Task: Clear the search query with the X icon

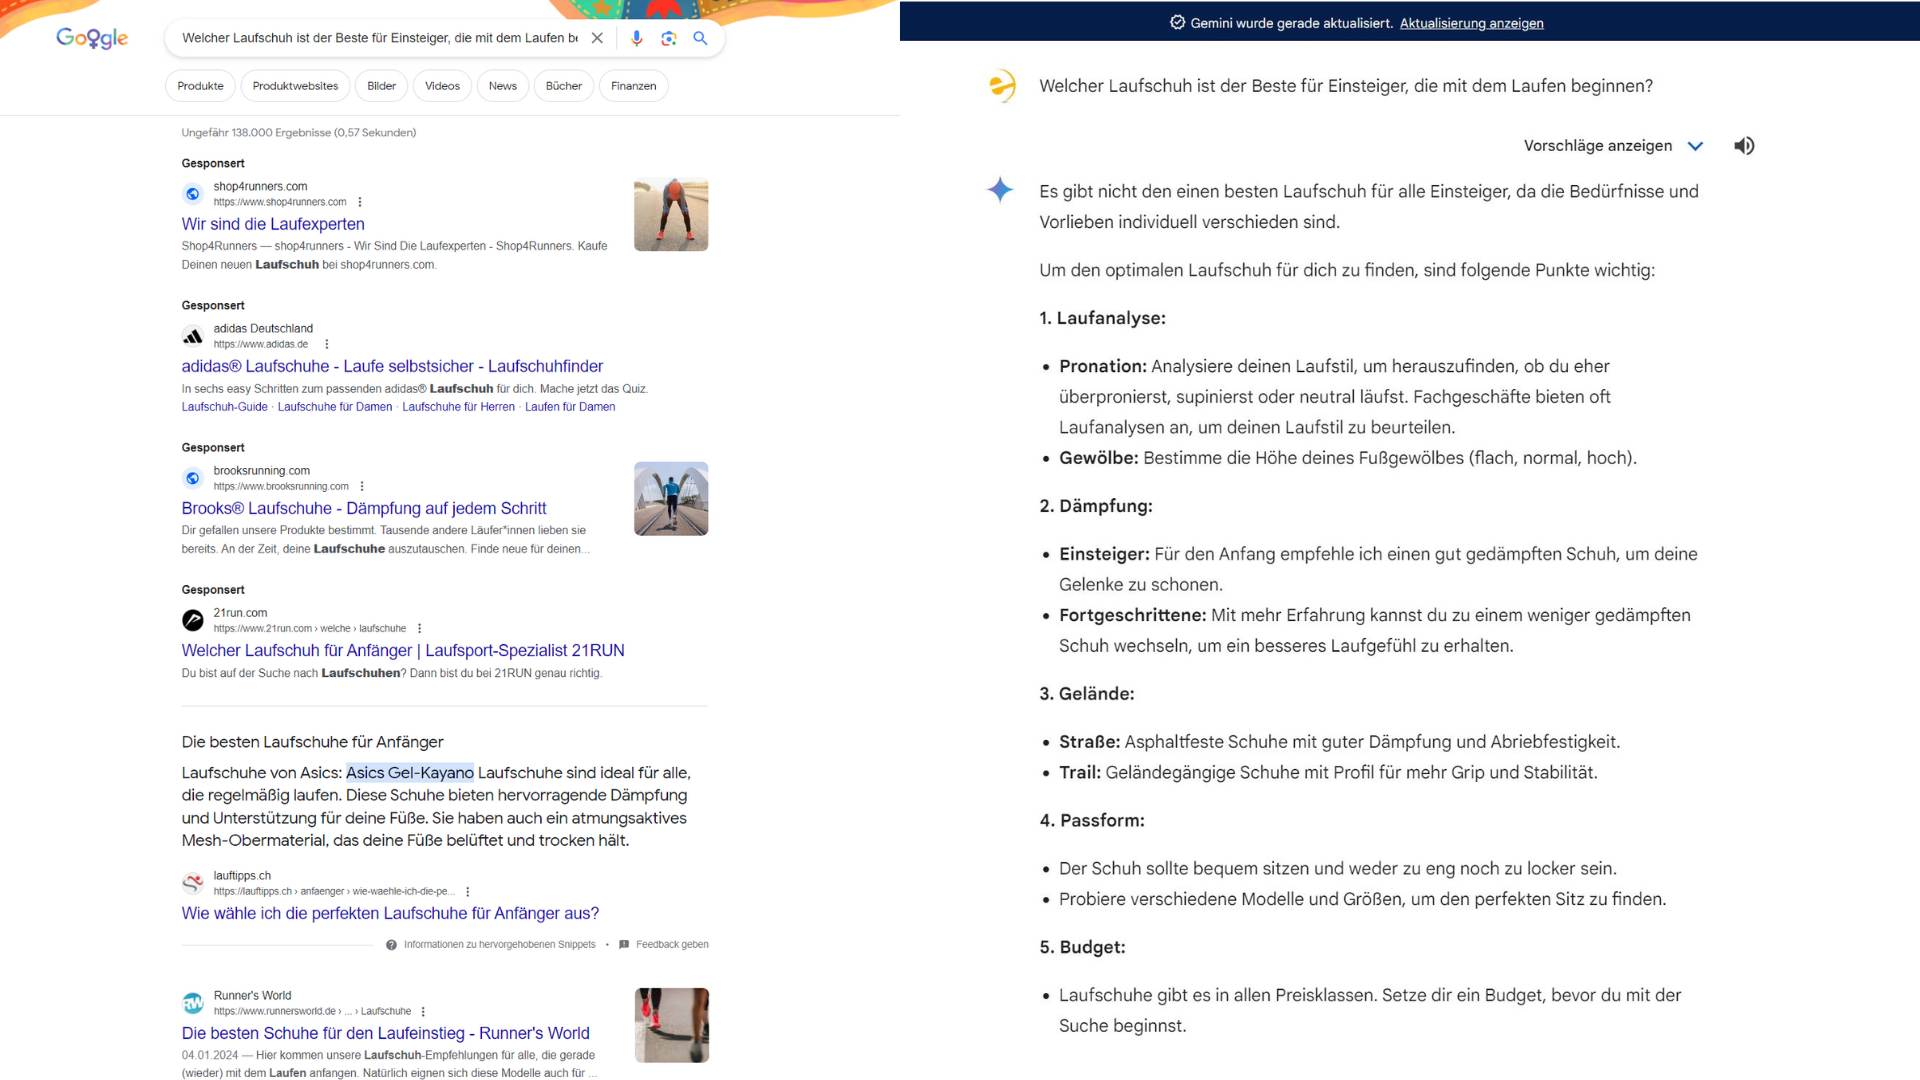Action: tap(597, 38)
